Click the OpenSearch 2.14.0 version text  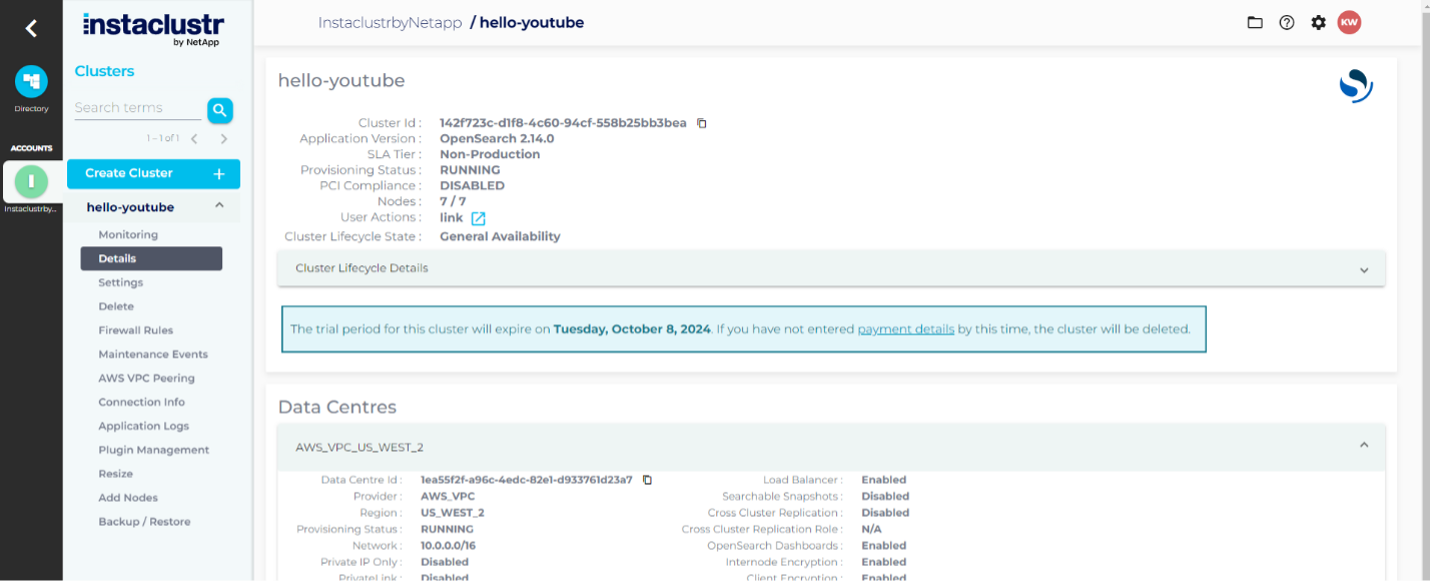(497, 139)
